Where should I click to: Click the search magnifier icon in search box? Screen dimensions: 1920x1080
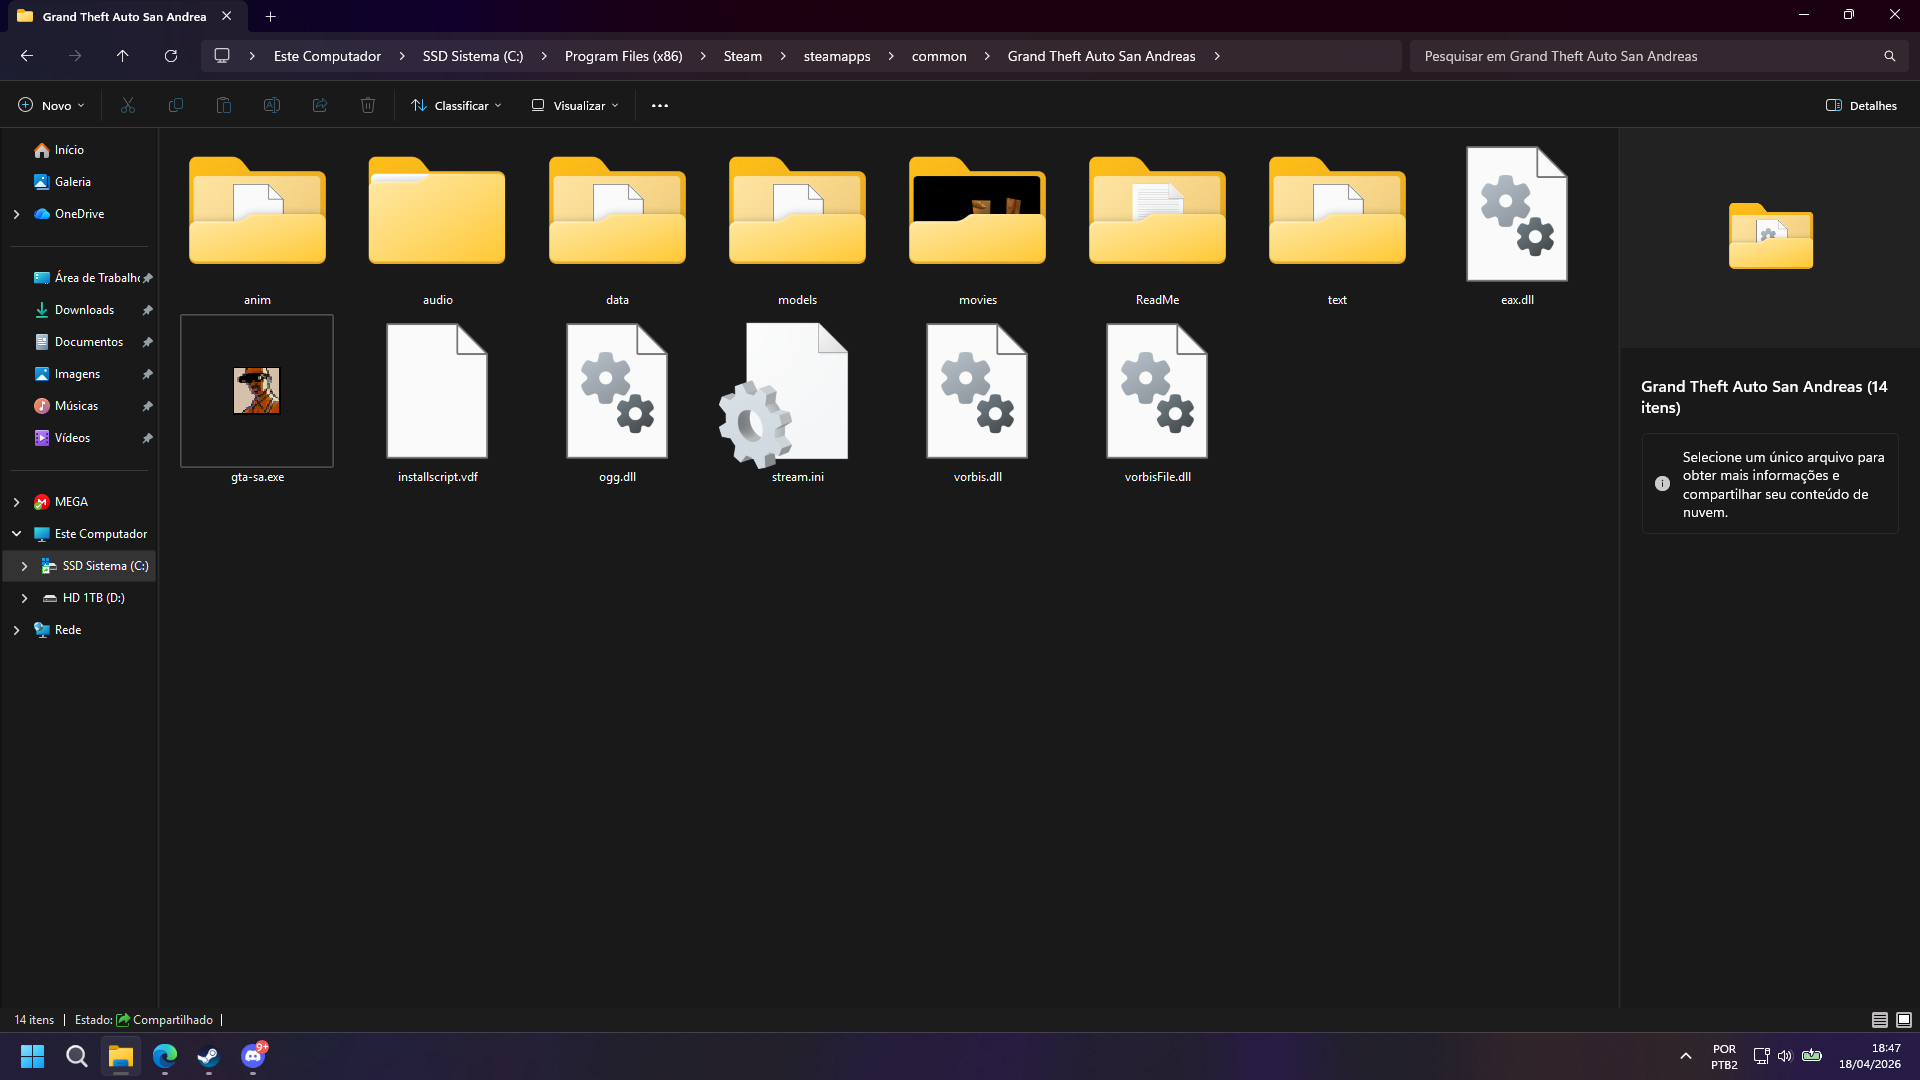[1889, 56]
